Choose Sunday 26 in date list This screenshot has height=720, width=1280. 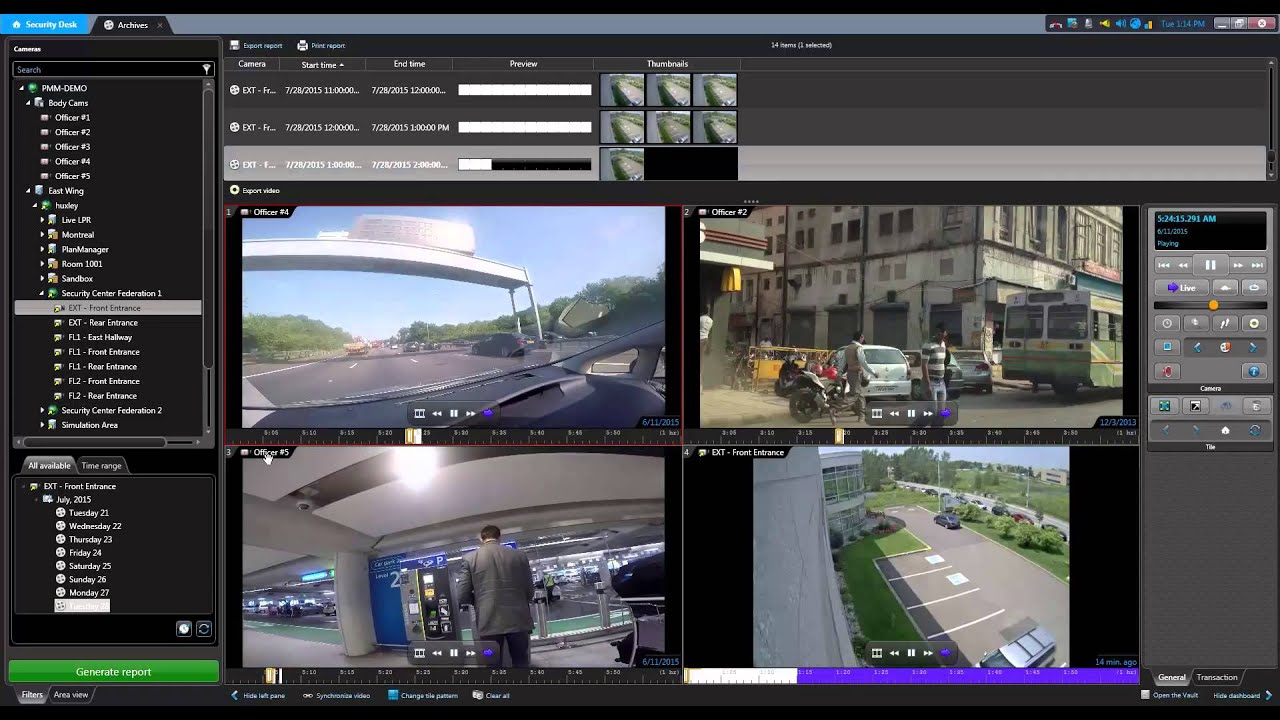tap(87, 579)
